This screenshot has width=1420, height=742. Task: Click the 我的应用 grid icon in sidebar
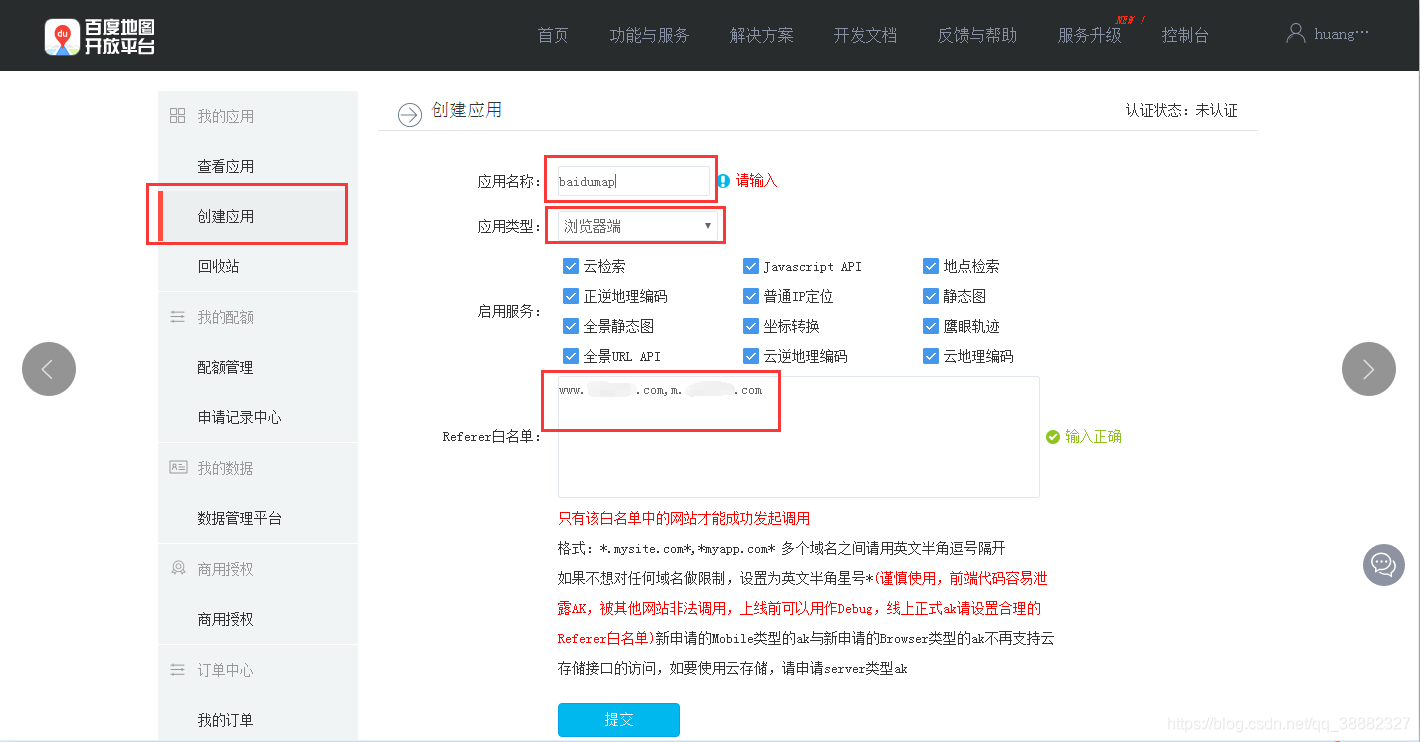[x=177, y=116]
